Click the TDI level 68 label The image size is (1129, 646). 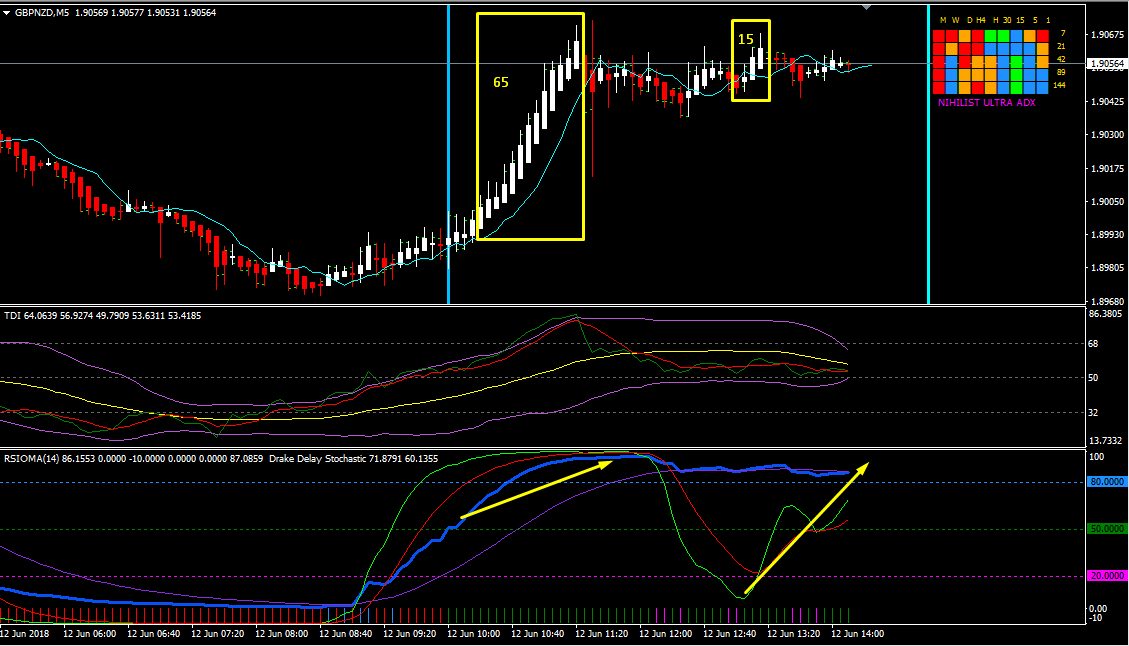[1093, 344]
